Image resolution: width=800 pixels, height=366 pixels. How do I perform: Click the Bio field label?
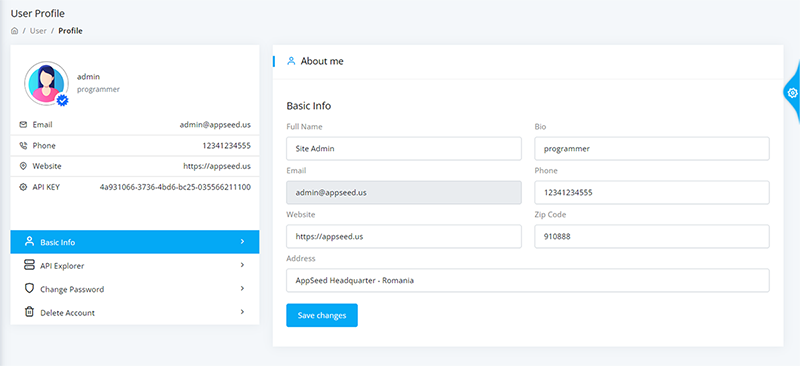coord(540,127)
